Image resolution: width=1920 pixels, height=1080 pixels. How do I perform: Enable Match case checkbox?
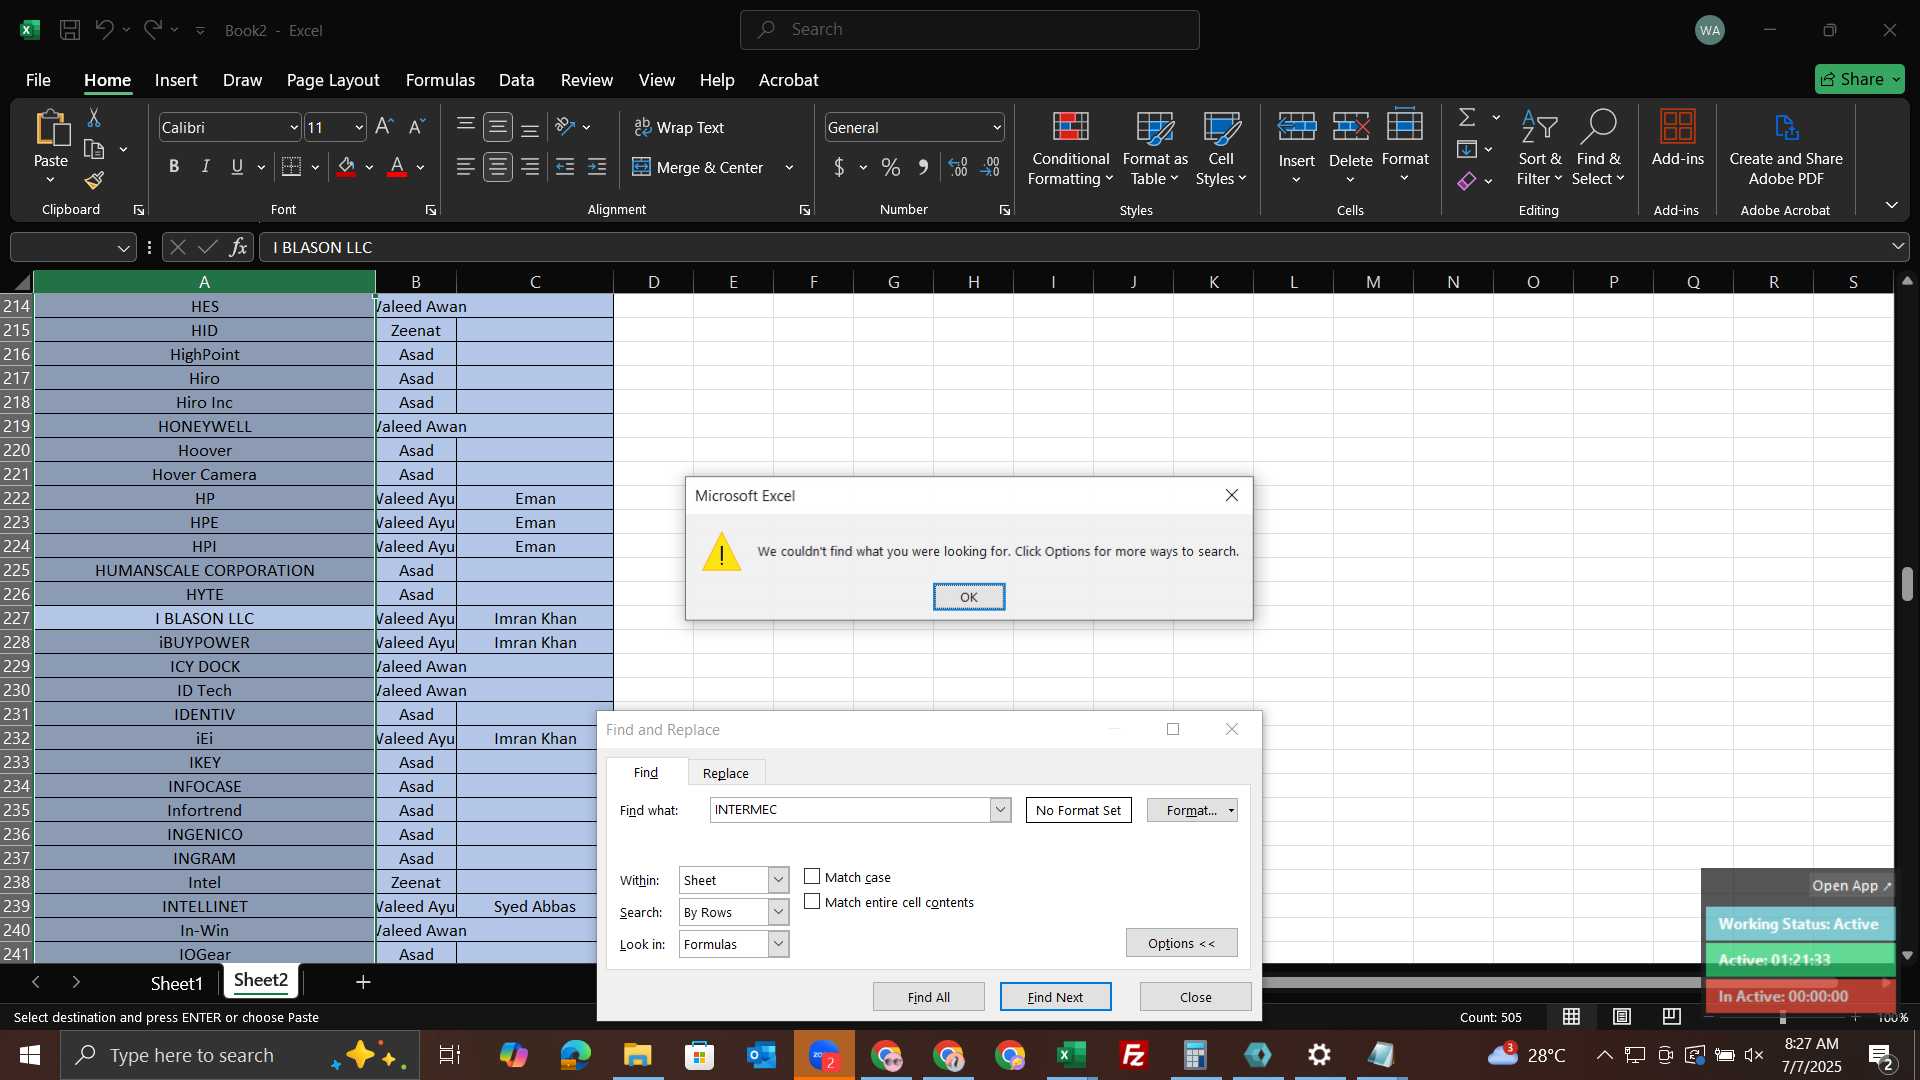coord(812,877)
